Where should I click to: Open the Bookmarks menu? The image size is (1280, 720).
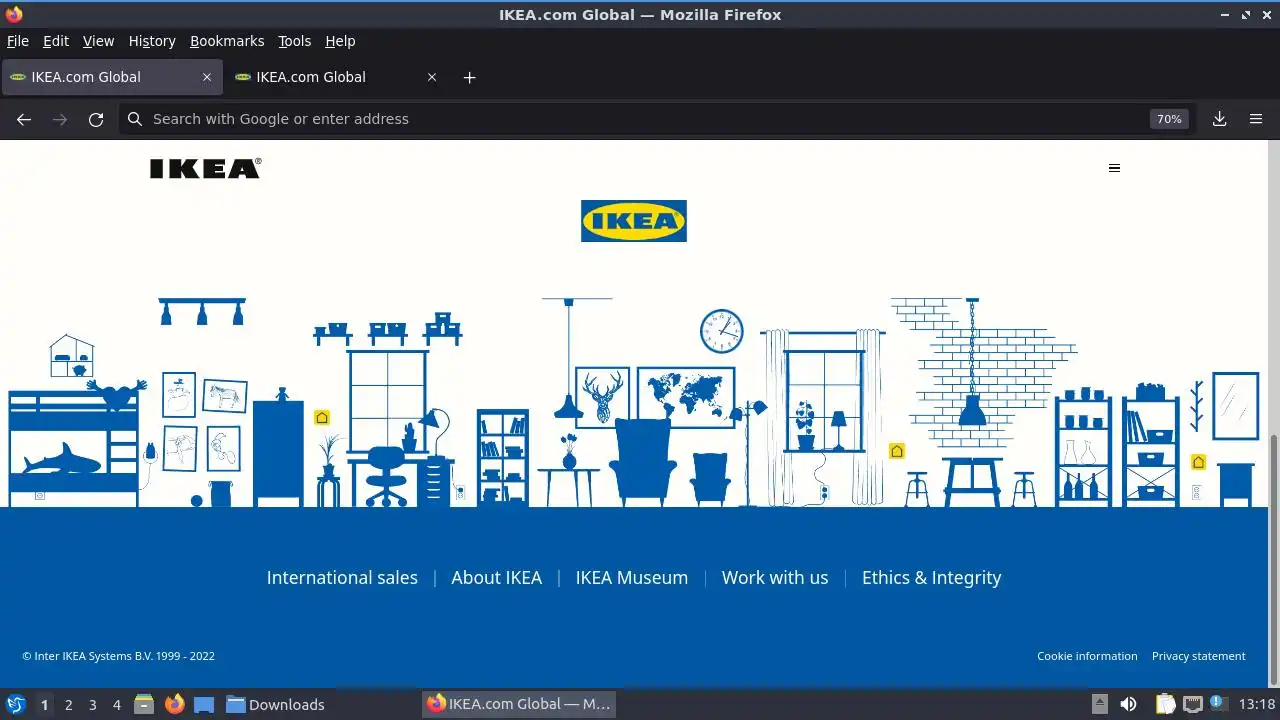[x=227, y=41]
